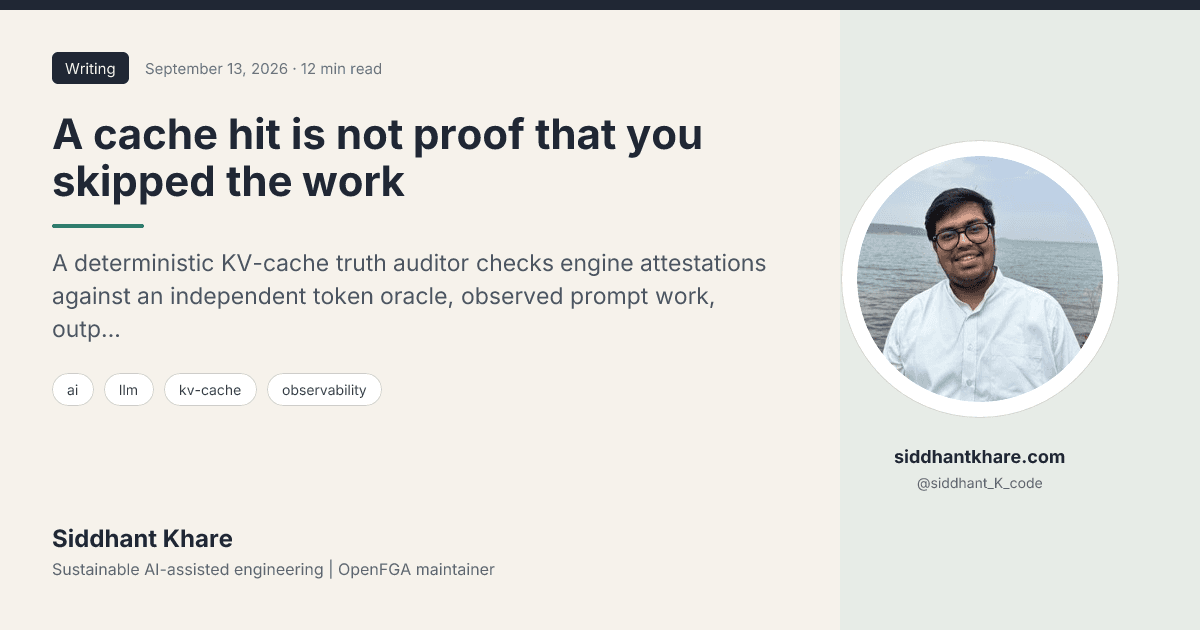The height and width of the screenshot is (630, 1200).
Task: Select the llm tag
Action: 128,390
